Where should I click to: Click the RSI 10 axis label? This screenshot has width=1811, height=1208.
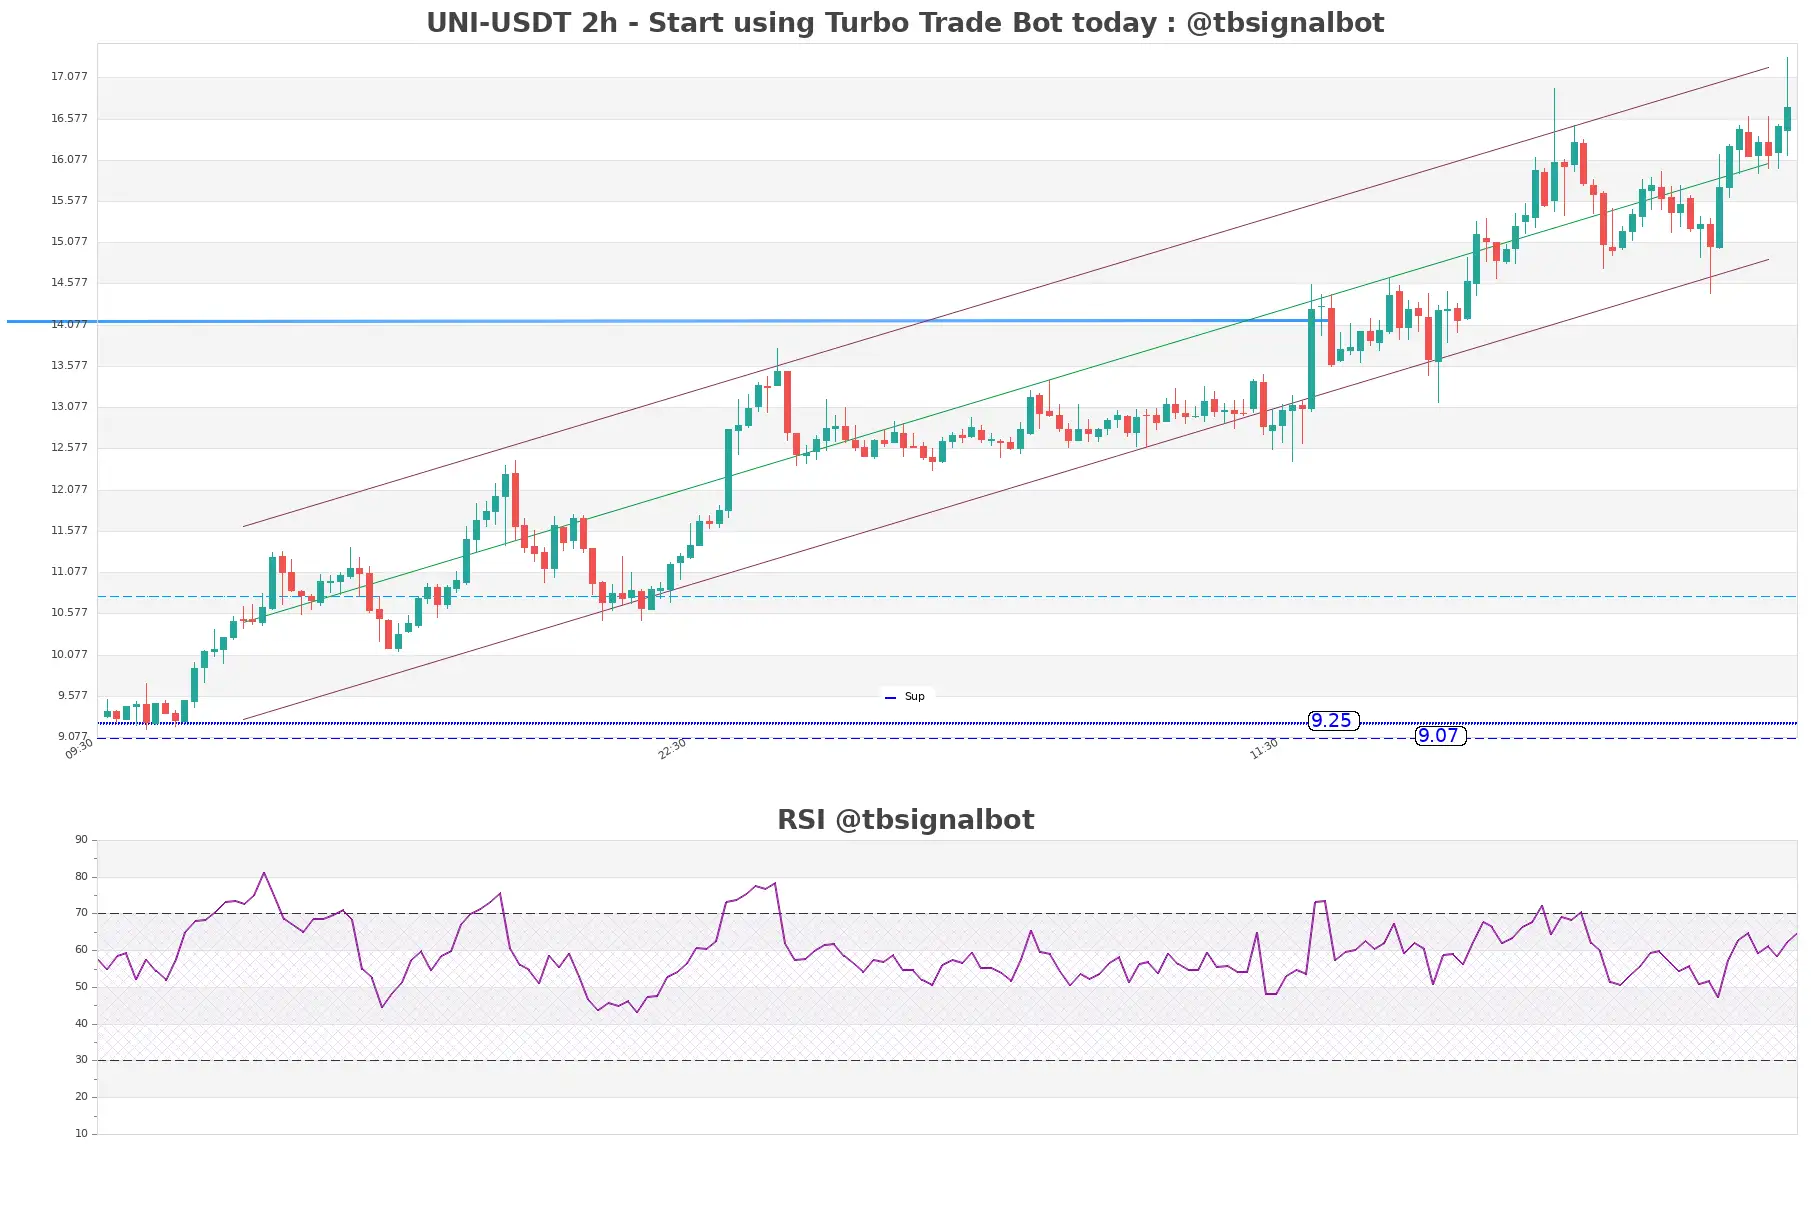[81, 1134]
